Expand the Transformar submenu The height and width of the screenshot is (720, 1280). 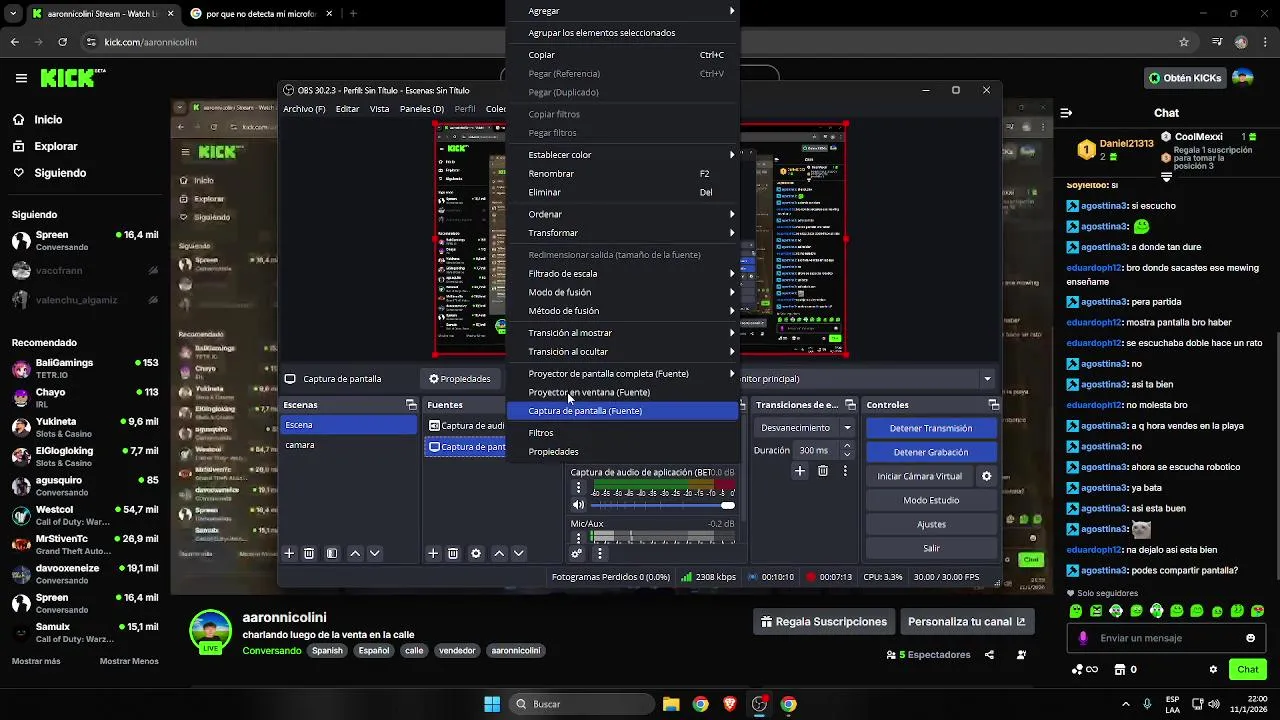pyautogui.click(x=623, y=233)
